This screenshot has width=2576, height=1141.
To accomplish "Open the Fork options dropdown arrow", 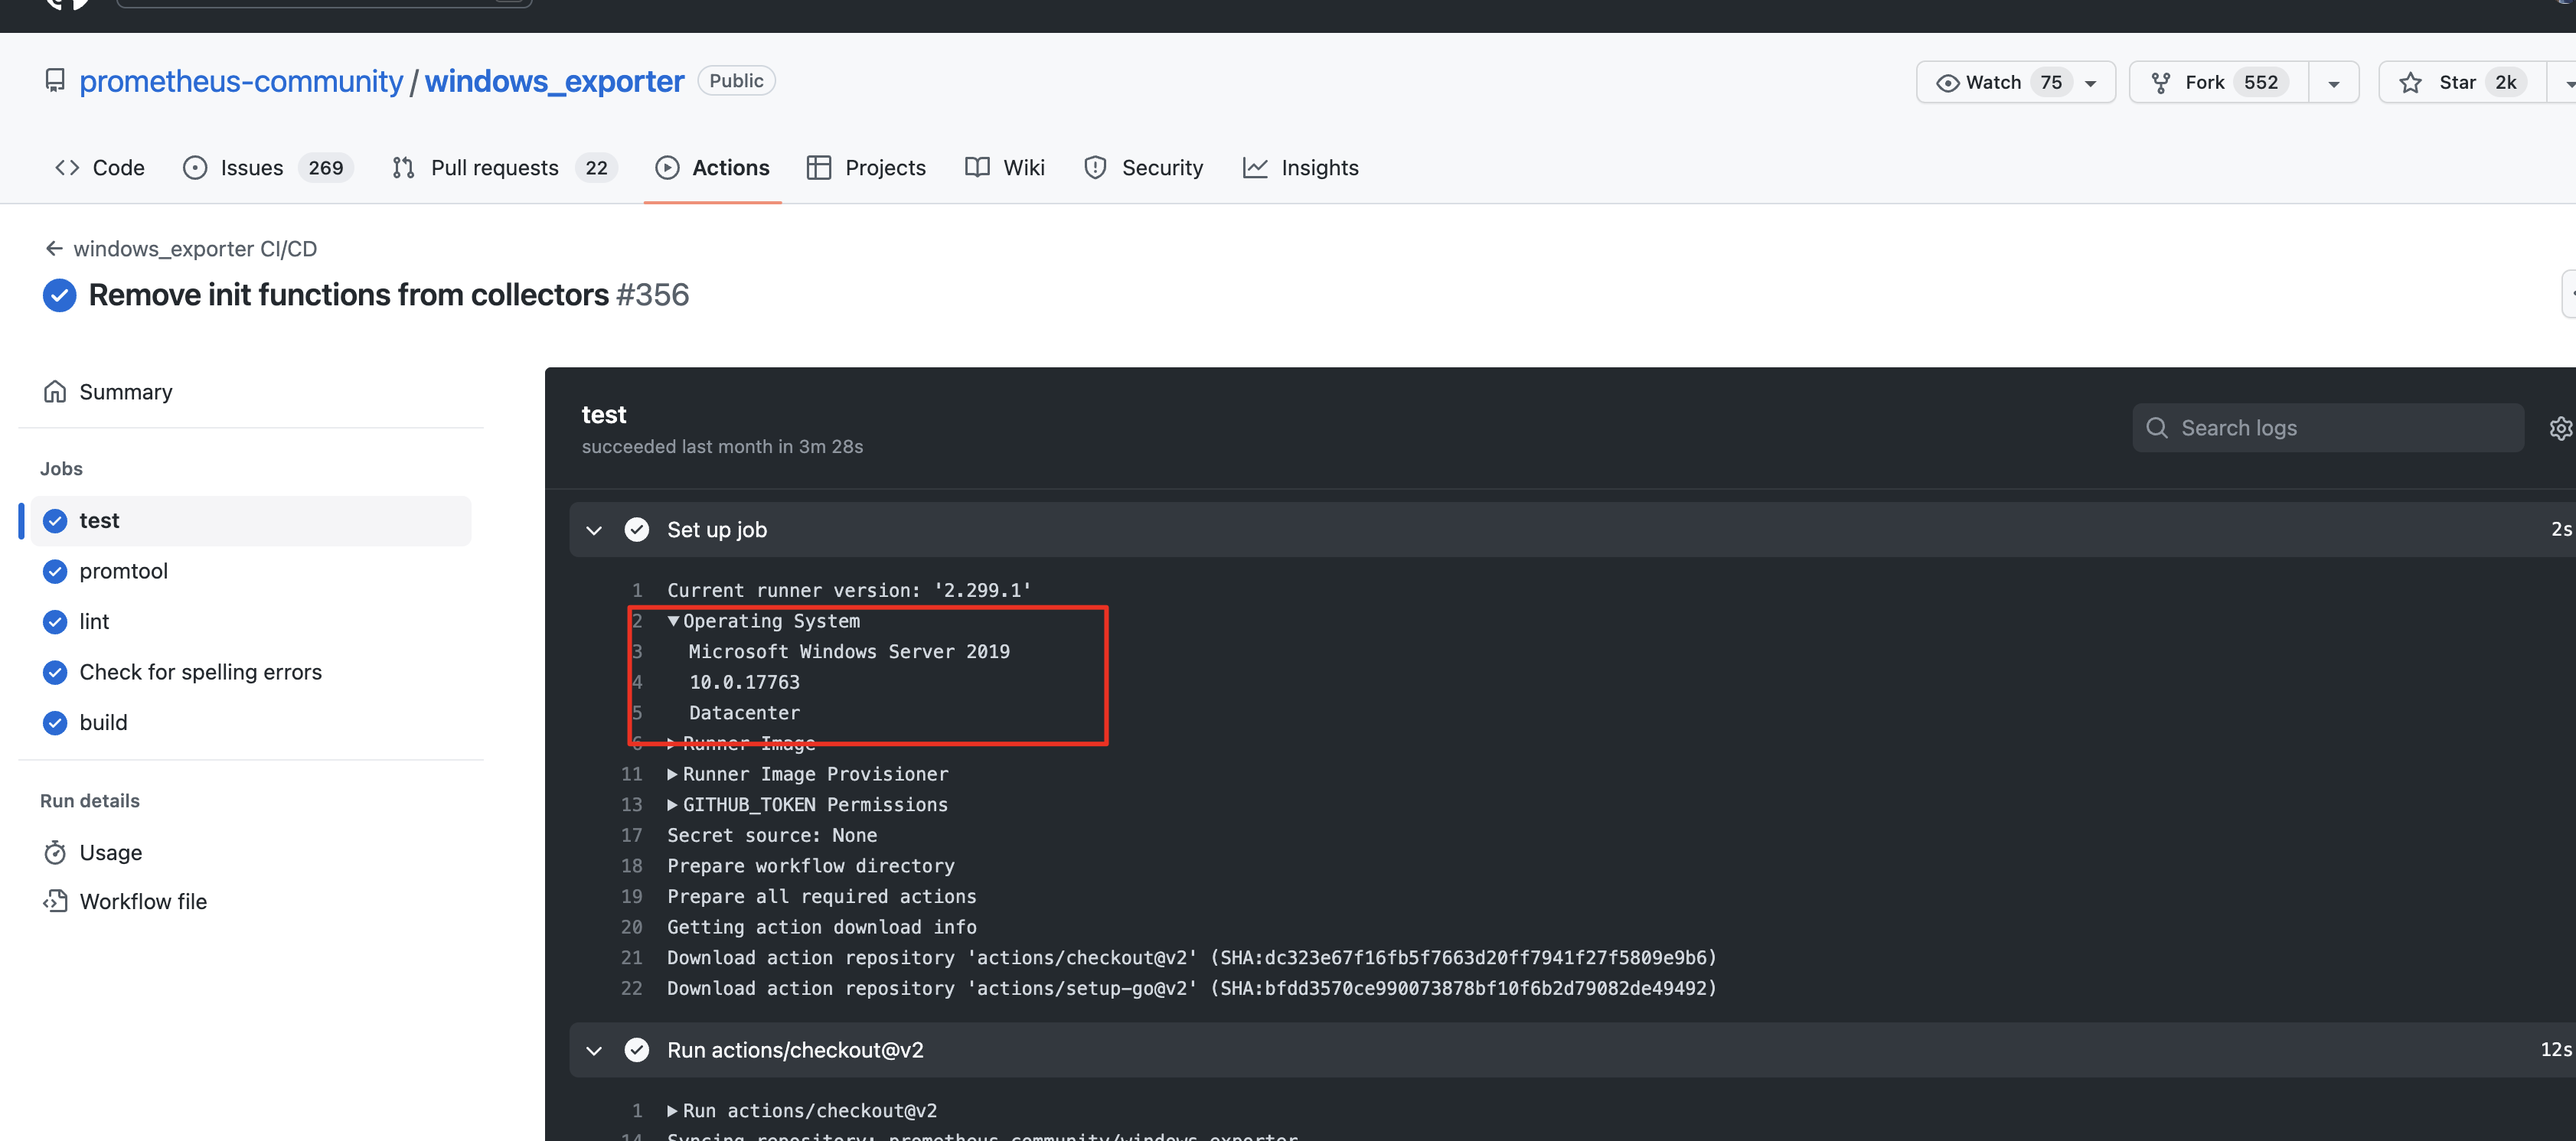I will coord(2333,84).
